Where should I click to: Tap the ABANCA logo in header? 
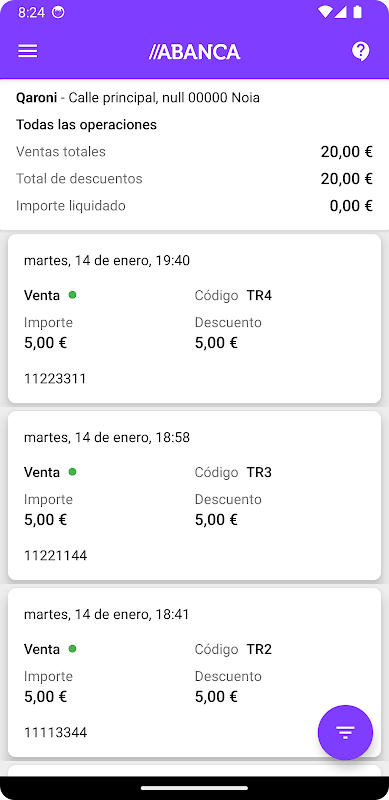coord(194,52)
